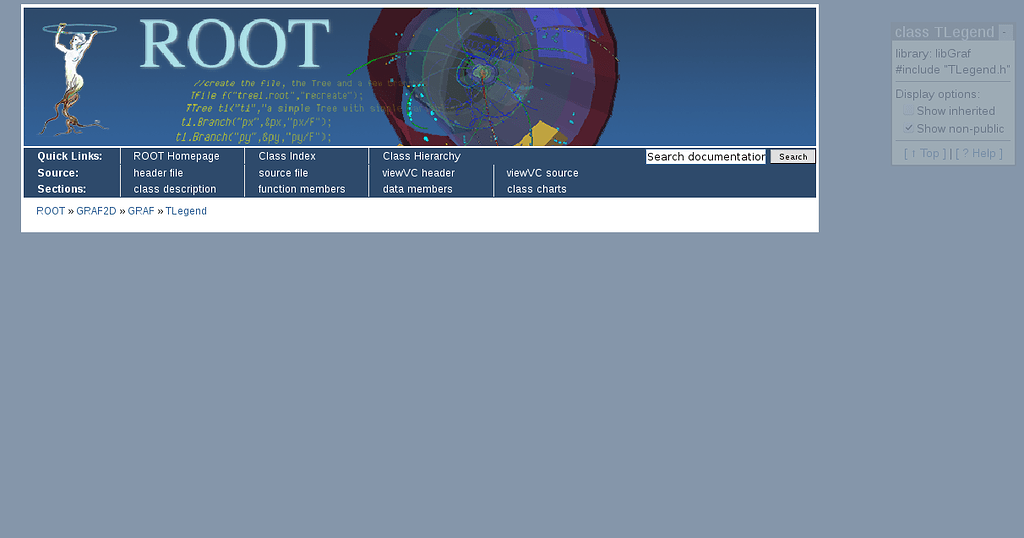Jump to class charts section
This screenshot has height=538, width=1024.
[x=536, y=189]
